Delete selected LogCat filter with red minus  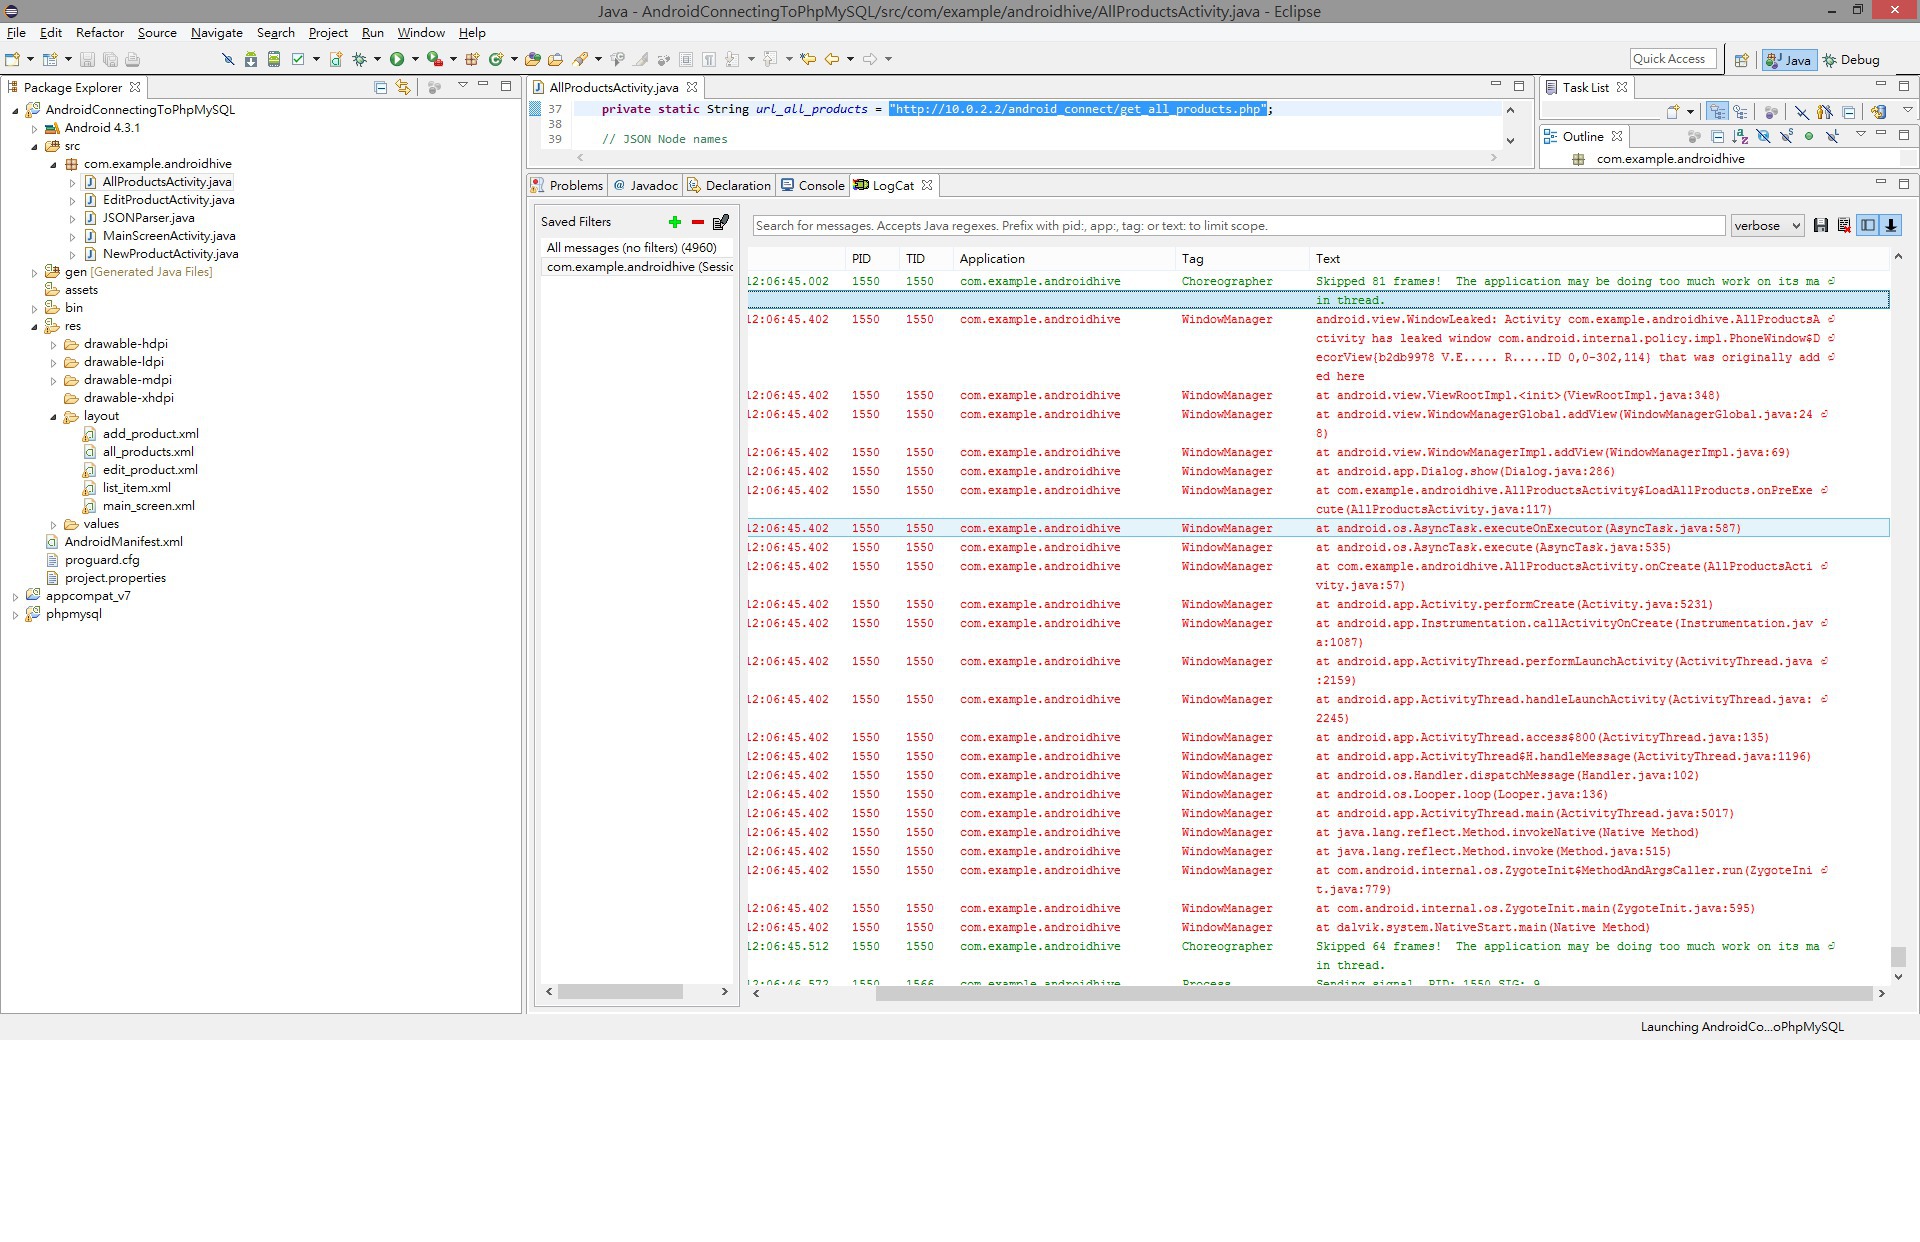698,222
